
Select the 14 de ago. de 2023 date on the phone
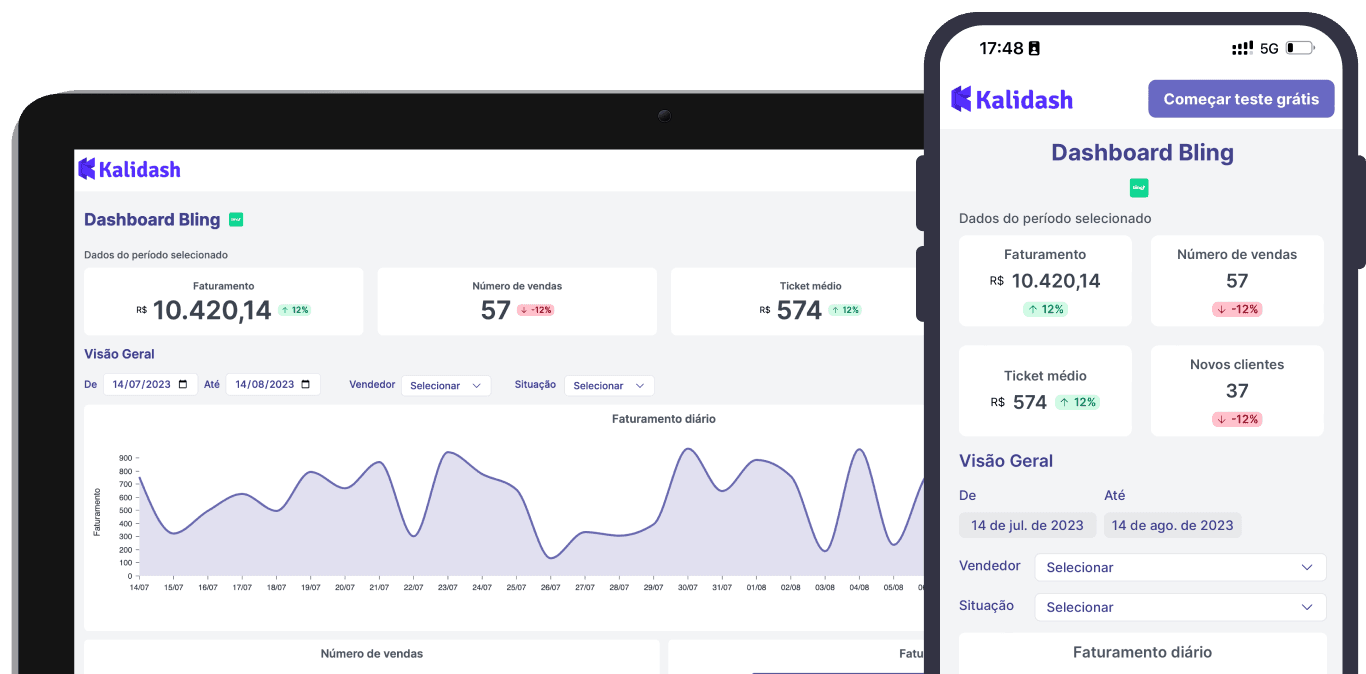pyautogui.click(x=1172, y=525)
